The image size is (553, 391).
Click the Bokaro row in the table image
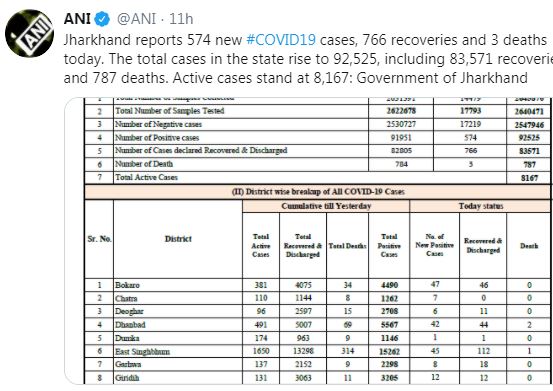click(x=317, y=285)
